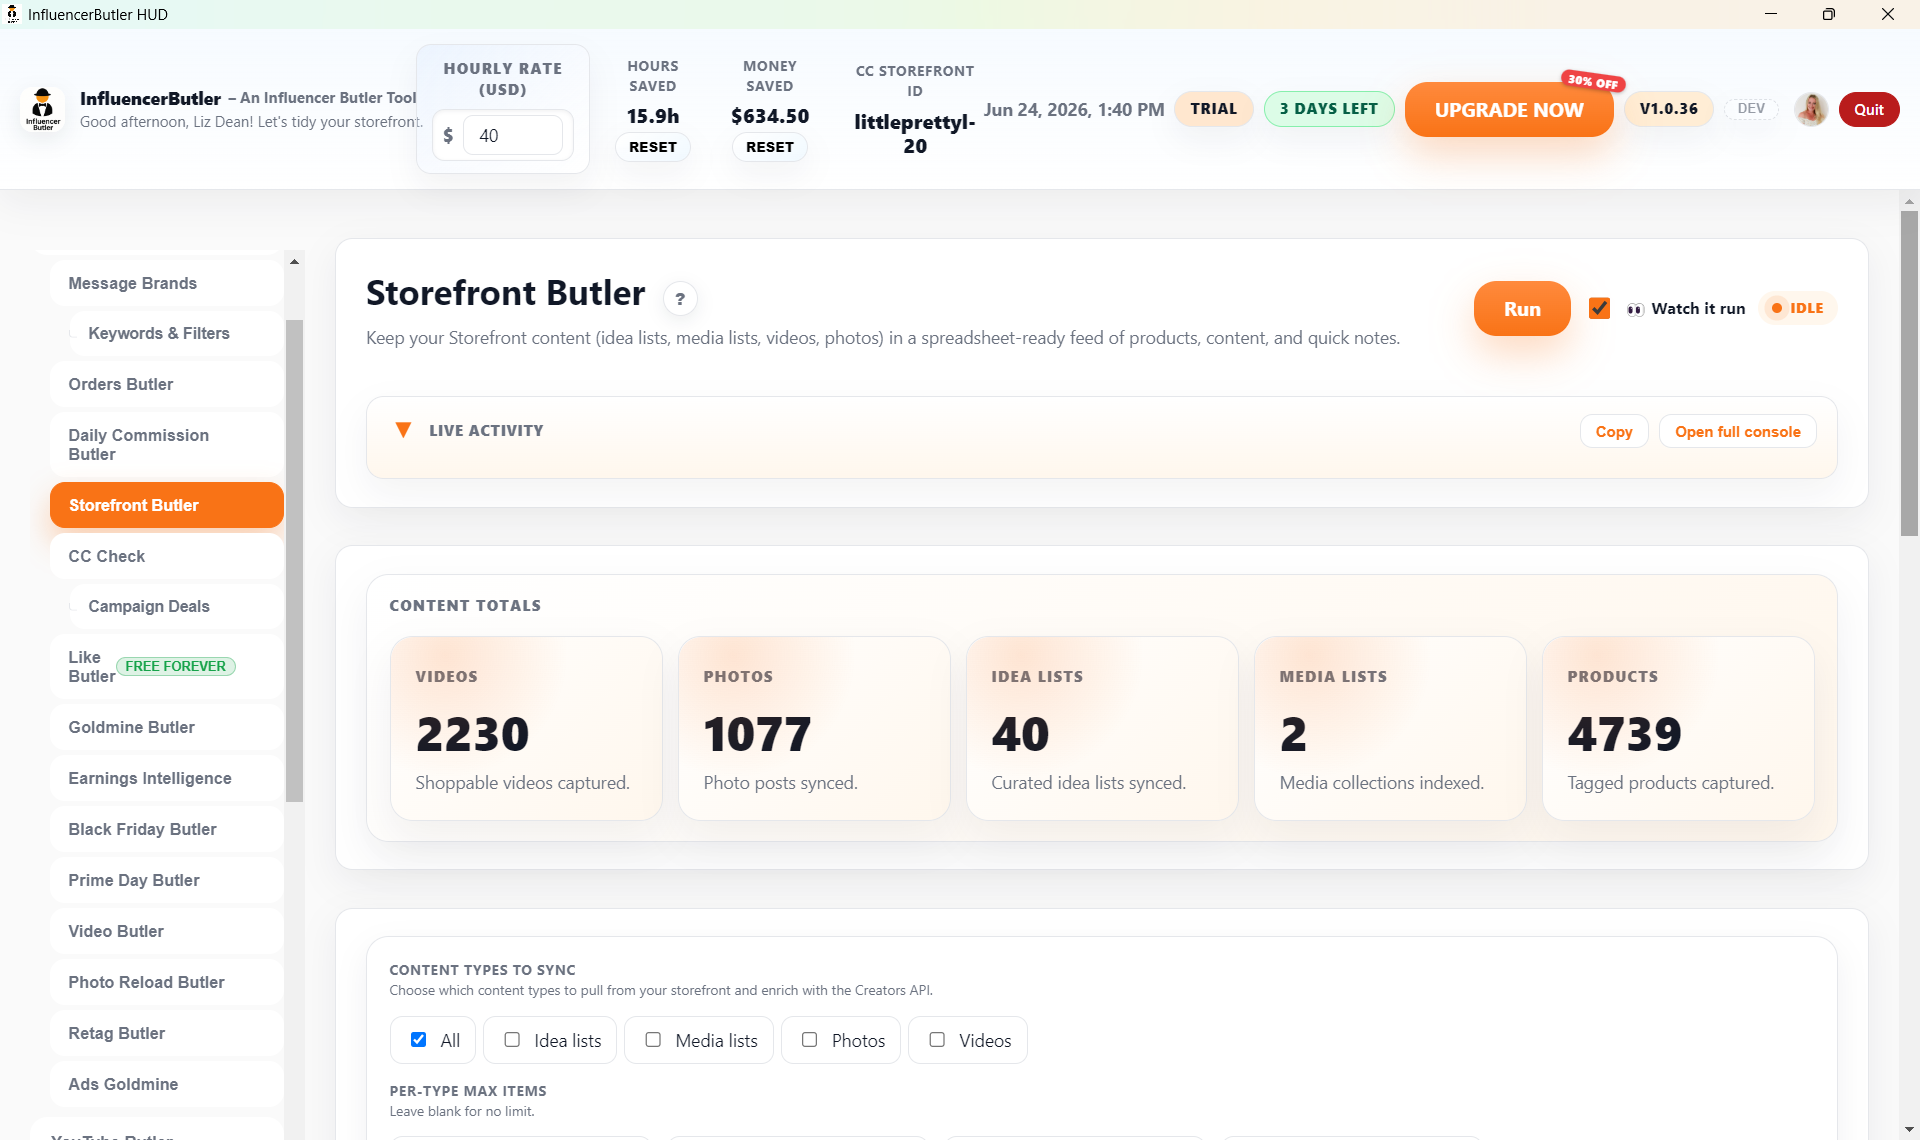
Task: Open Photo Reload Butler
Action: [166, 982]
